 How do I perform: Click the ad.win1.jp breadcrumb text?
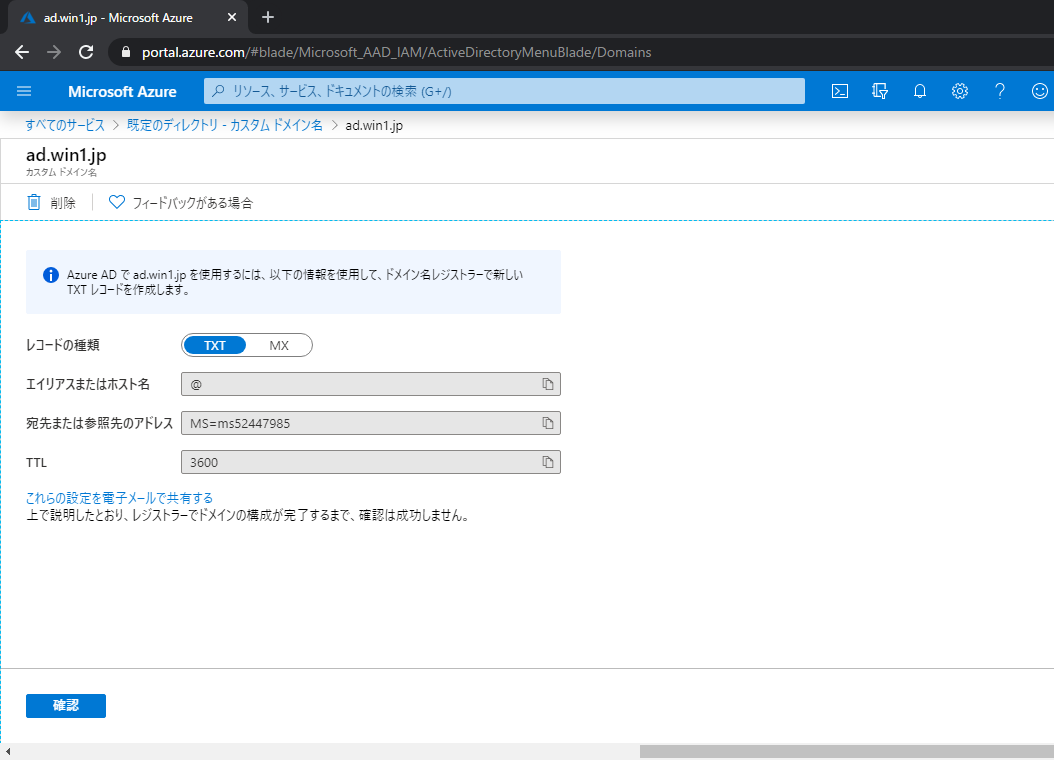pyautogui.click(x=374, y=125)
